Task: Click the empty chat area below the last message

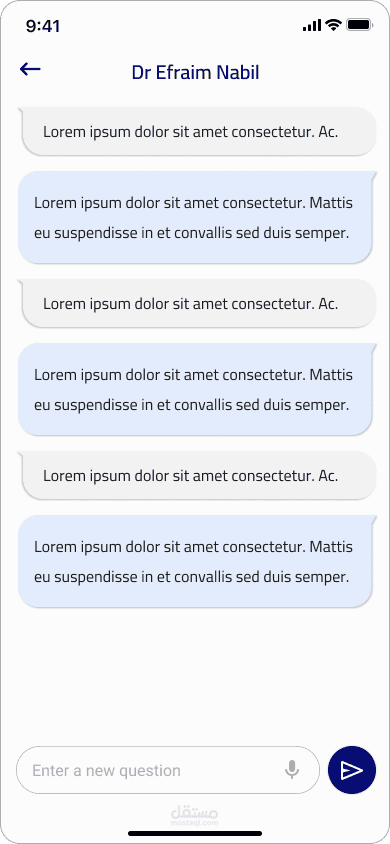Action: coord(195,676)
